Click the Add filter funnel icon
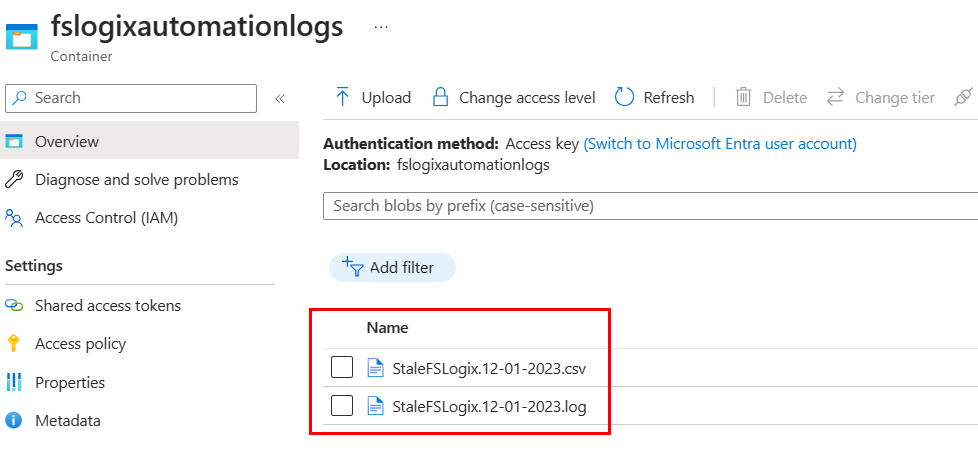Image resolution: width=978 pixels, height=455 pixels. (352, 267)
